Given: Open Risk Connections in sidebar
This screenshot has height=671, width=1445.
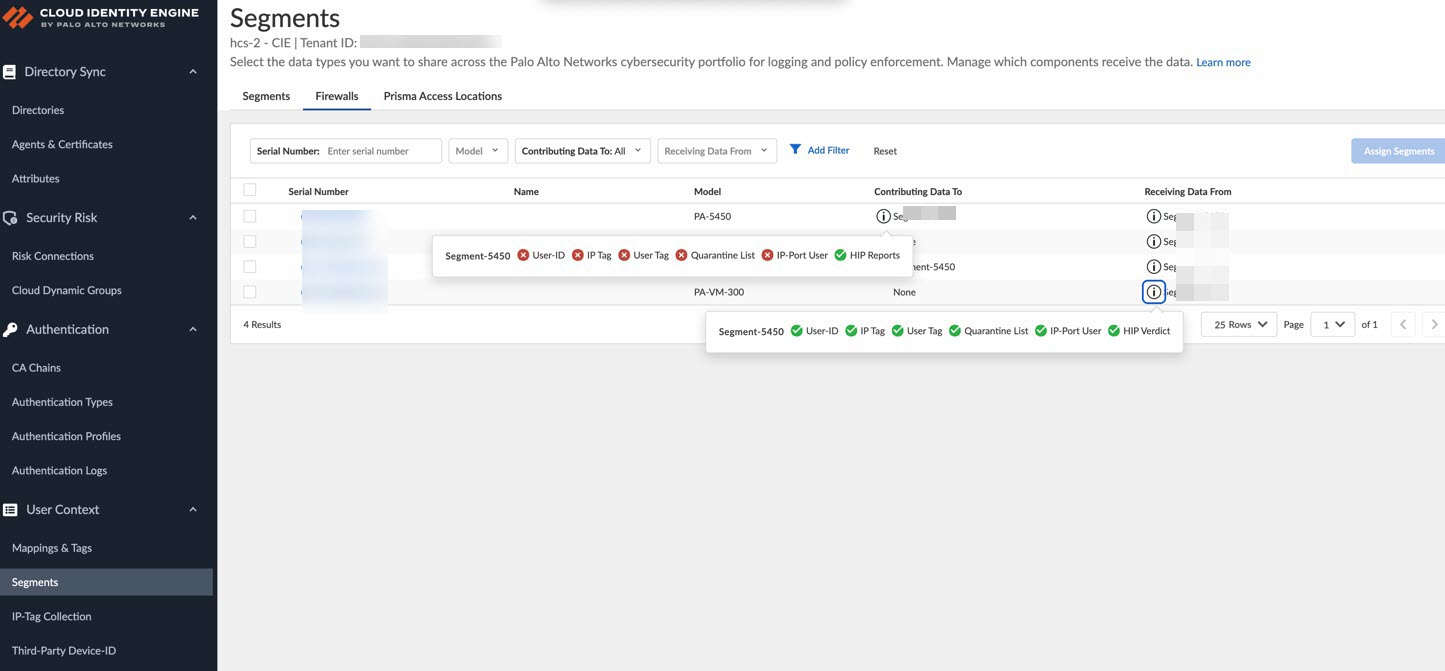Looking at the screenshot, I should (53, 256).
